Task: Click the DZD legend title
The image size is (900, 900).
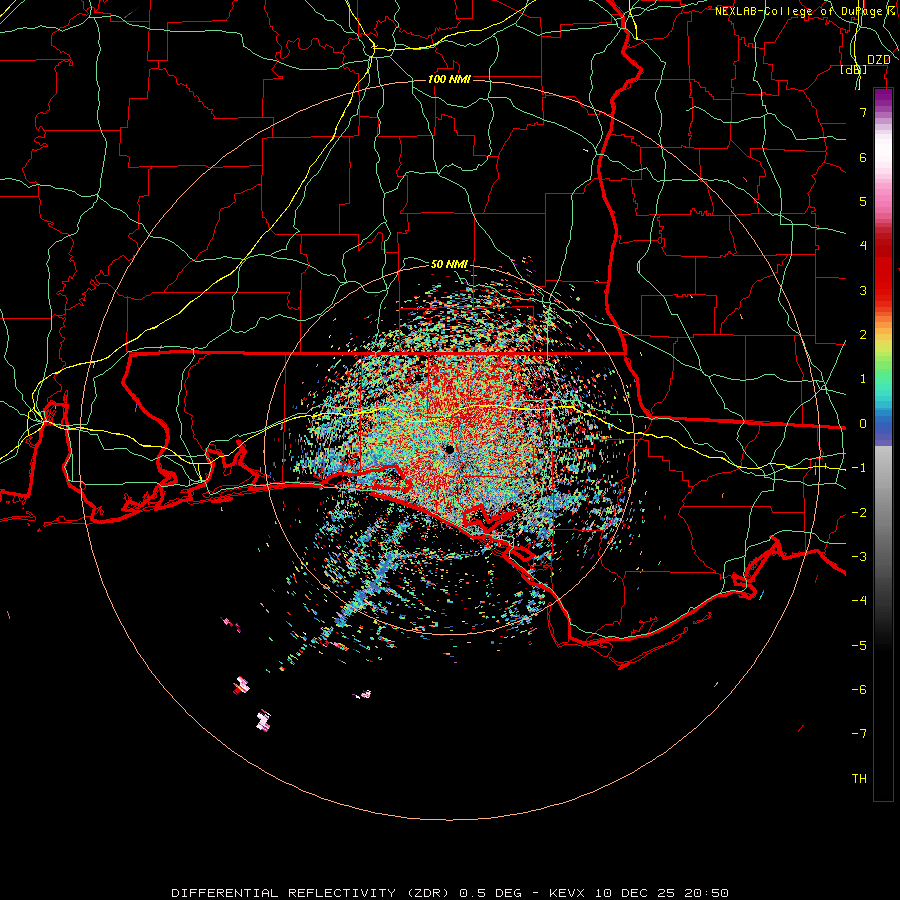Action: (878, 60)
